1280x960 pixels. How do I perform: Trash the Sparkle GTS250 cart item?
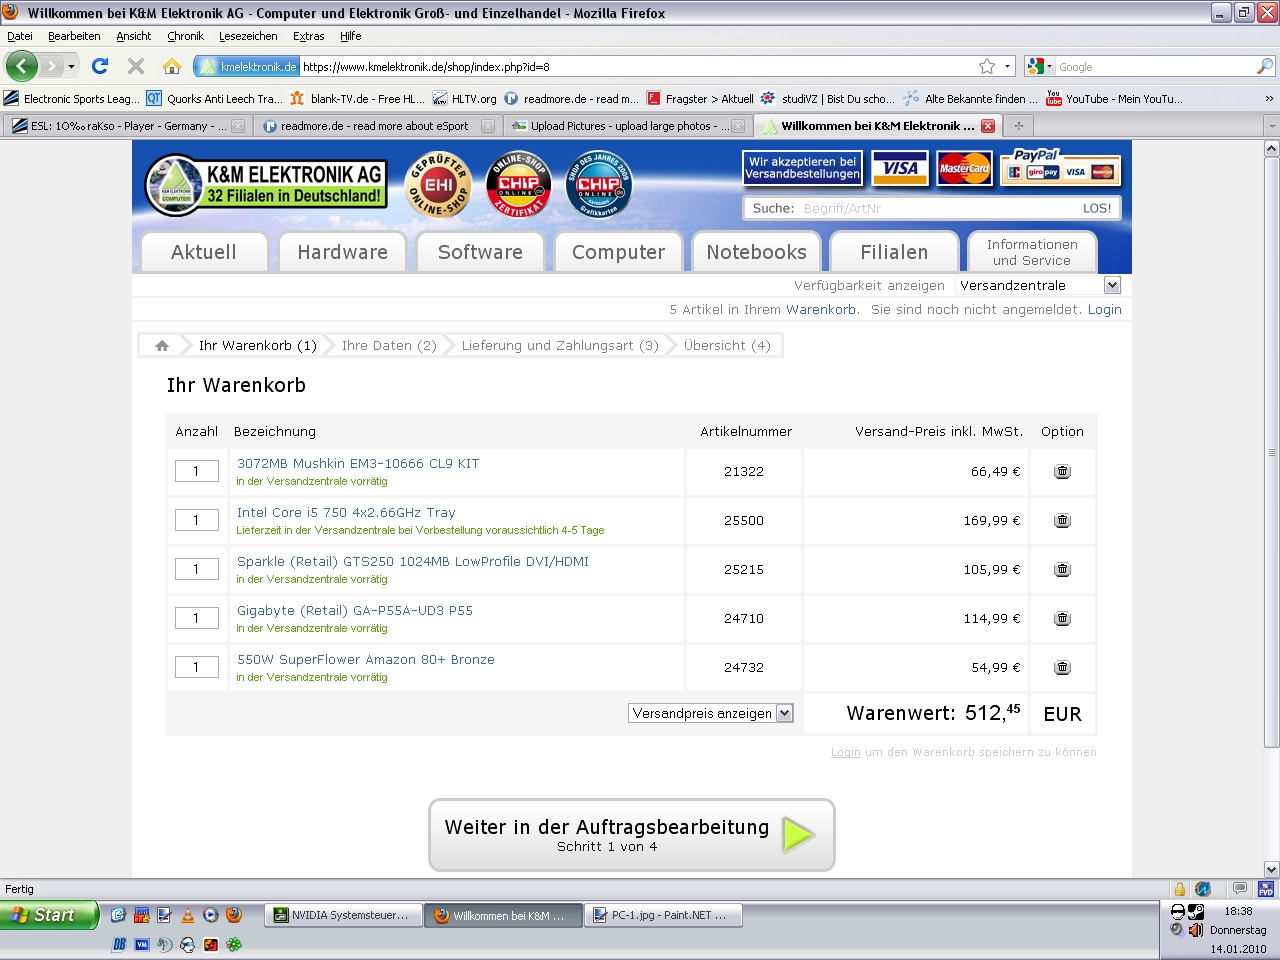tap(1062, 569)
